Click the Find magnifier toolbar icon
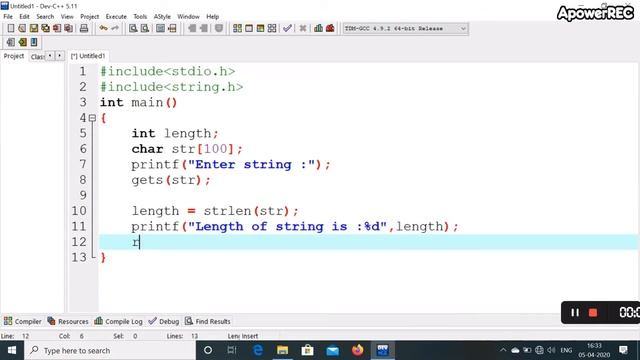640x360 pixels. (133, 28)
